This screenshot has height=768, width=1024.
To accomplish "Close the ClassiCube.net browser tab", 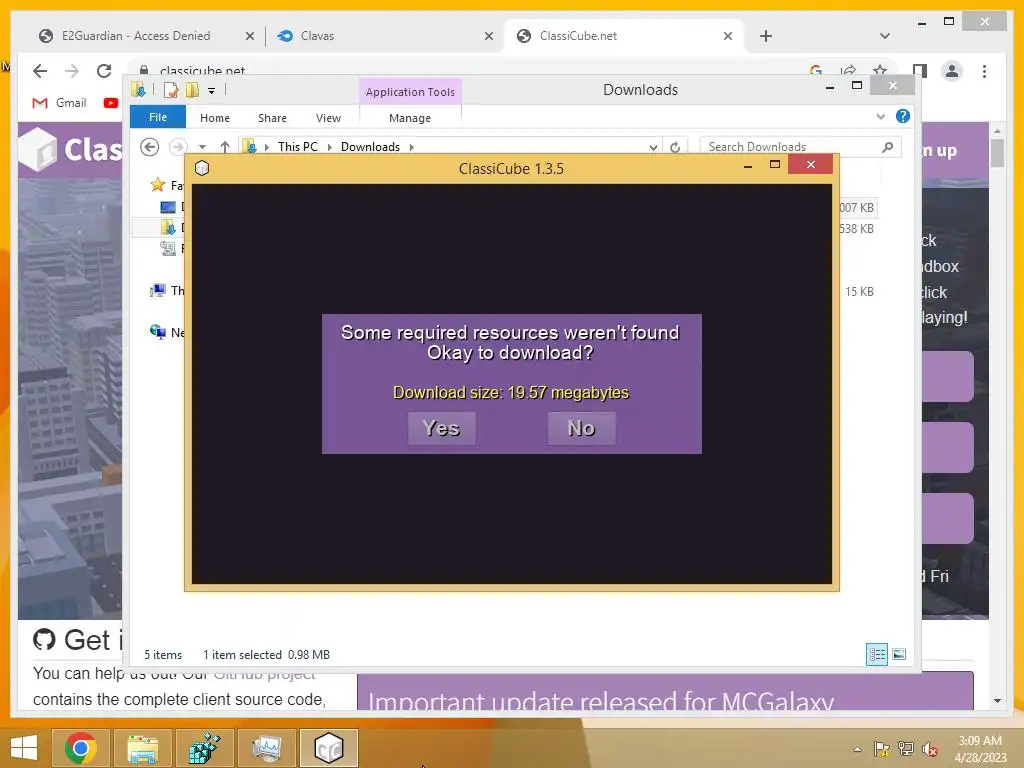I will coord(728,36).
